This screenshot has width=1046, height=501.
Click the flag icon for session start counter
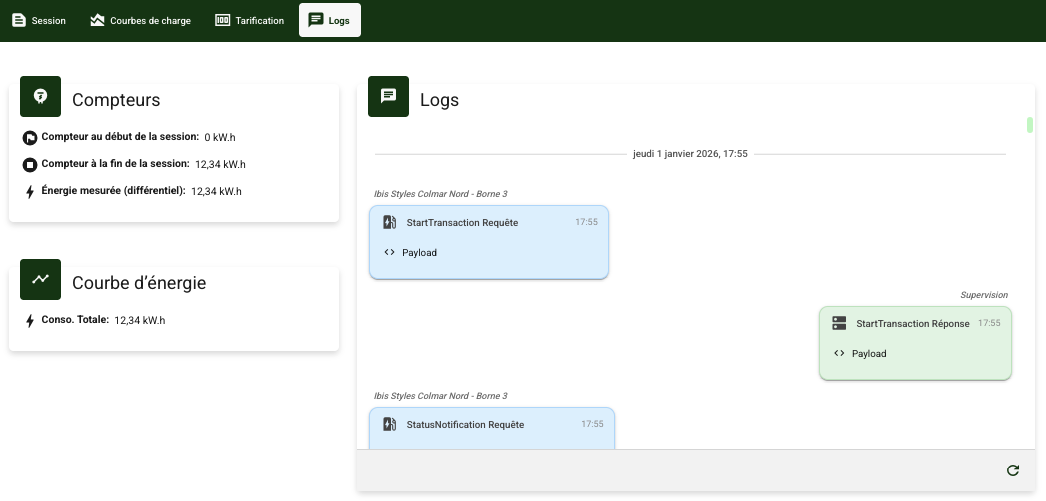(x=30, y=138)
